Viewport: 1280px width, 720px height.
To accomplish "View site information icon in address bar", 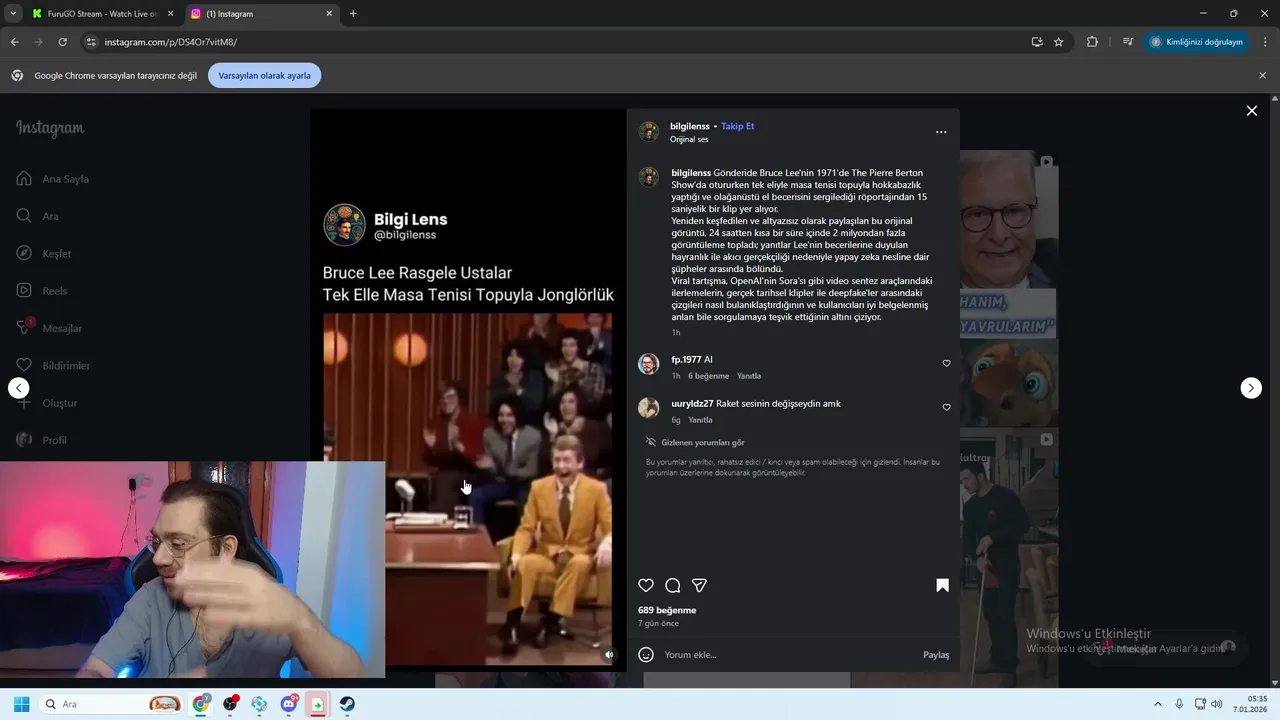I will (91, 42).
